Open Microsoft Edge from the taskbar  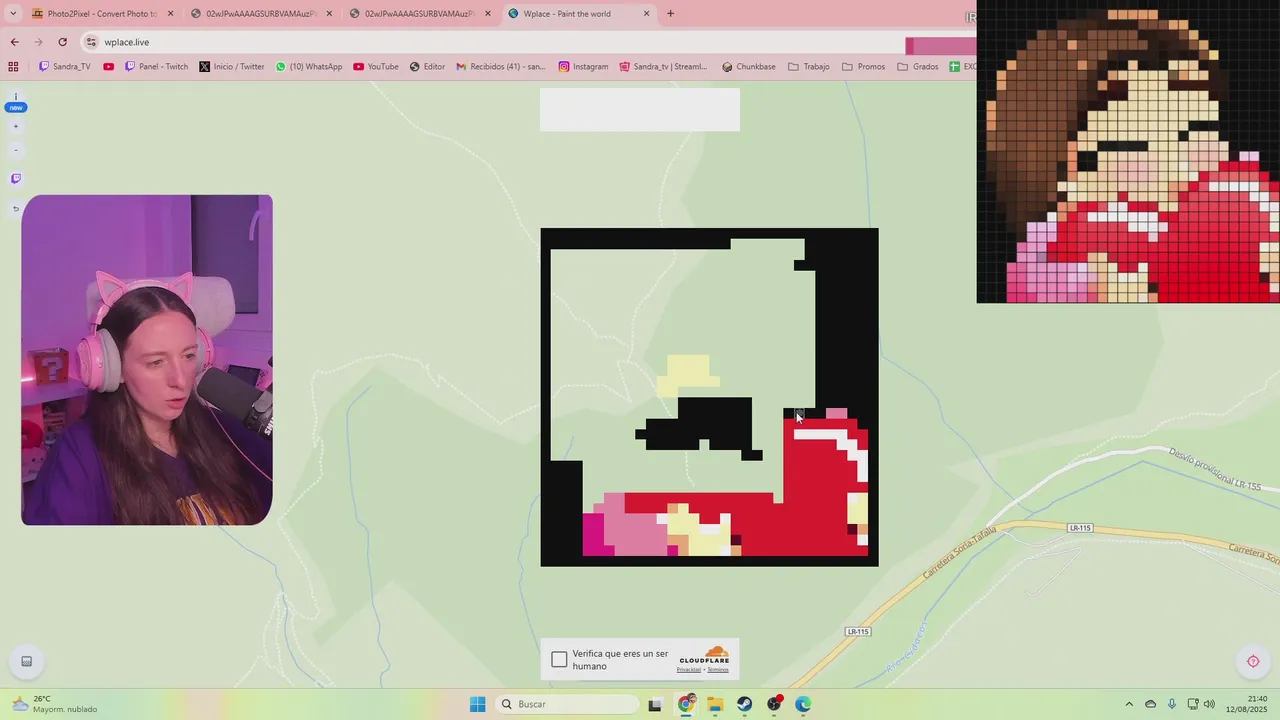point(803,704)
